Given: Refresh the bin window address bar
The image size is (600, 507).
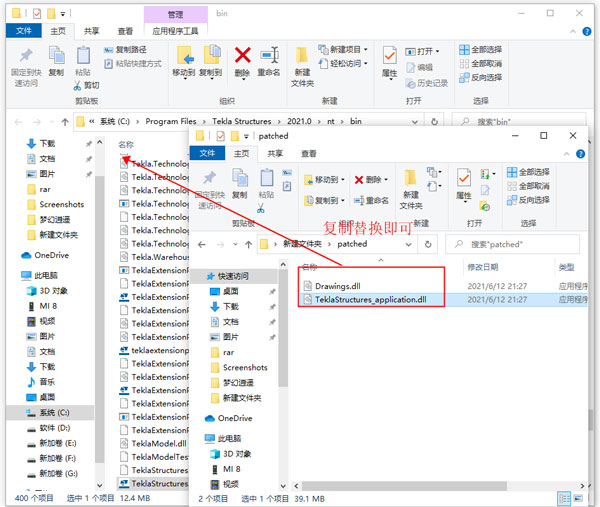Looking at the screenshot, I should pos(434,121).
